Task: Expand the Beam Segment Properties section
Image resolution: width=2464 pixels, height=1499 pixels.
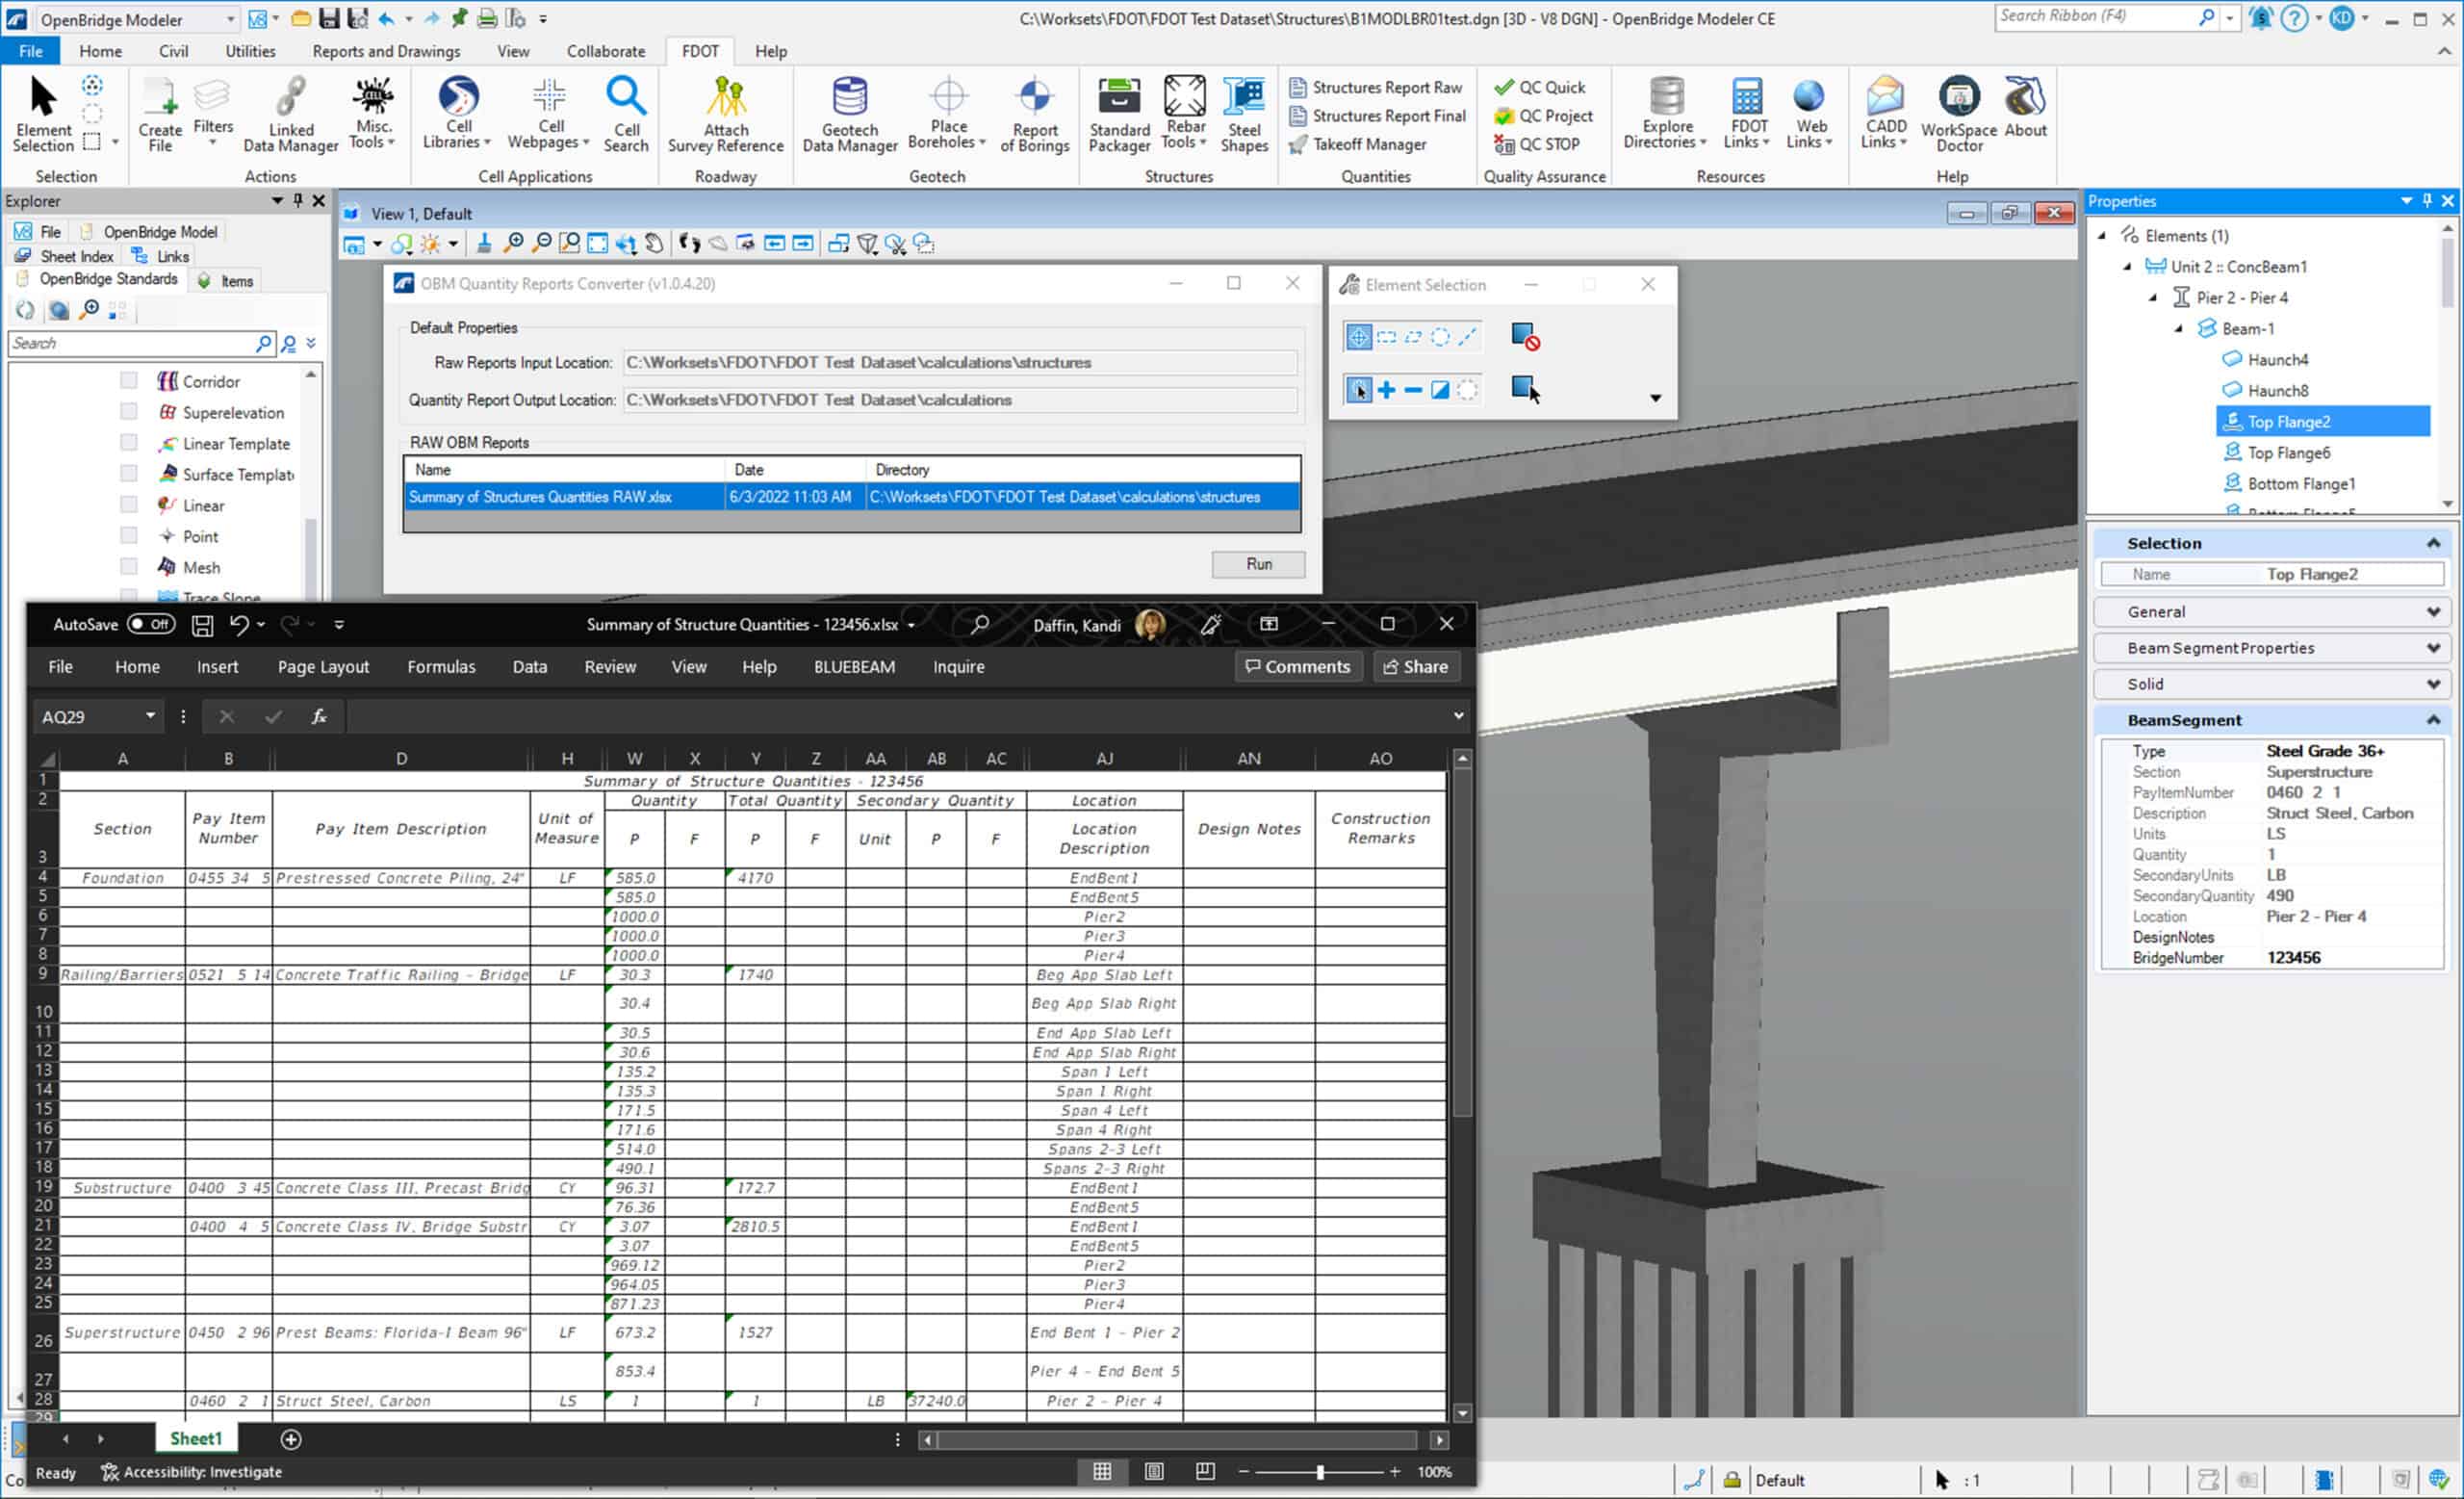Action: [x=2431, y=648]
